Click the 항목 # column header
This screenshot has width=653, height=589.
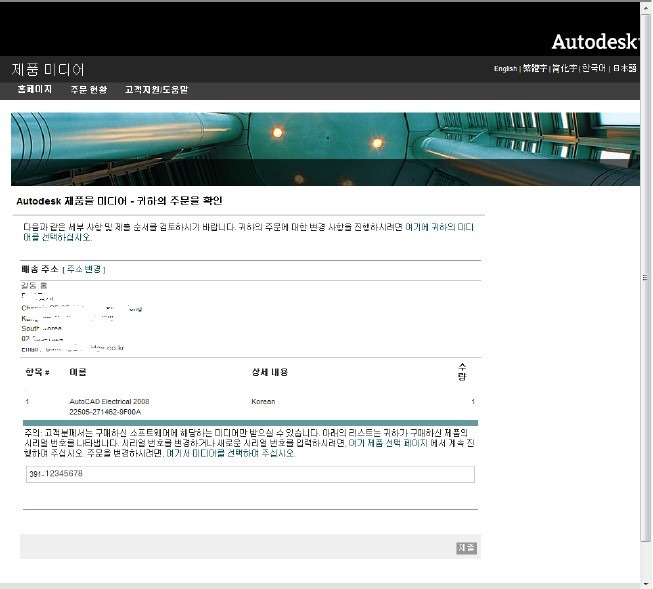37,372
